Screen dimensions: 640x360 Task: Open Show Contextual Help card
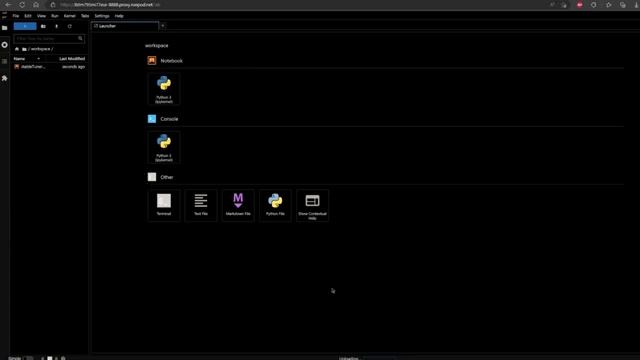[x=312, y=205]
